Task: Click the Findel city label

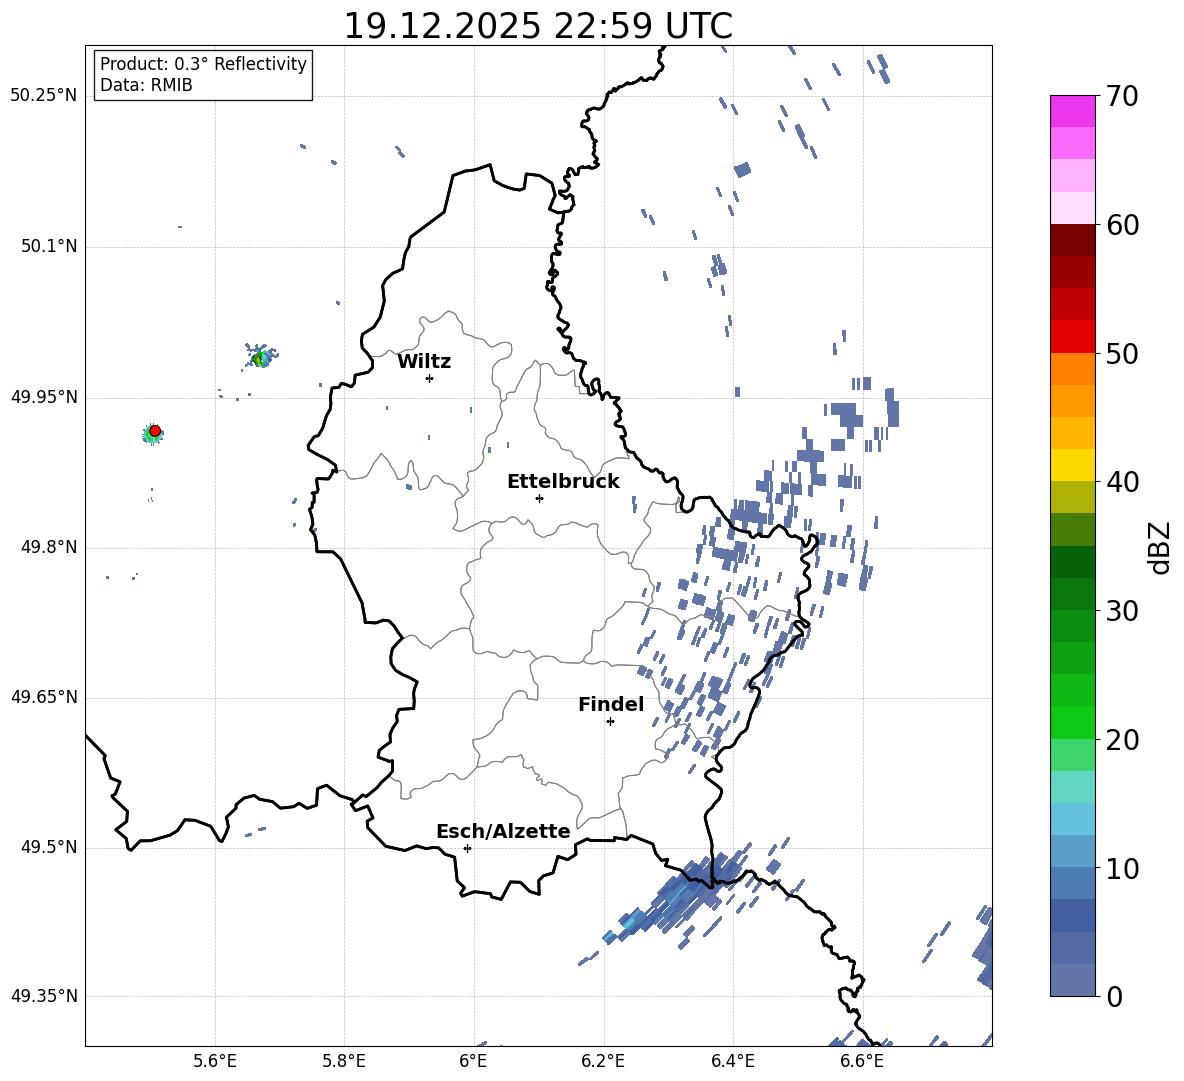Action: pos(611,704)
